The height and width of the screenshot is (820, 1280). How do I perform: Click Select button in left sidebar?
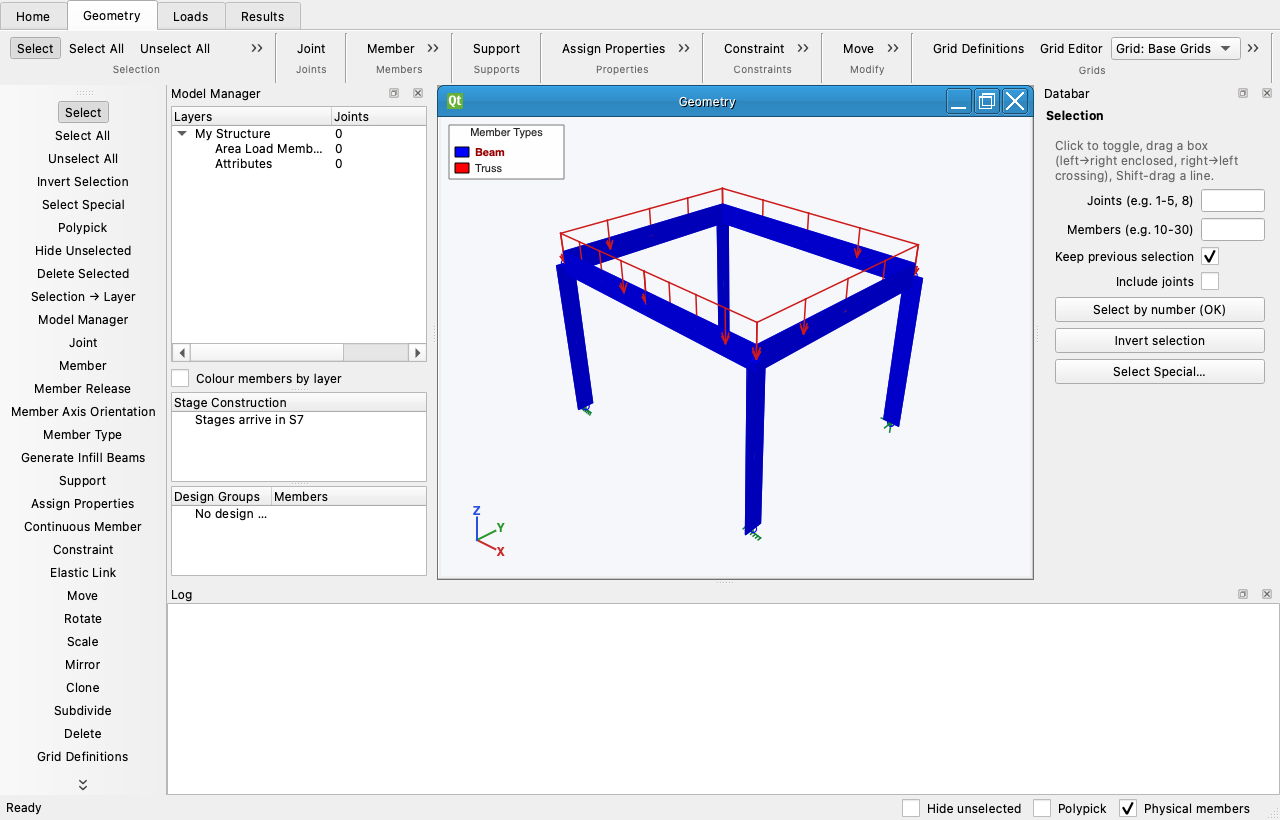pos(83,112)
